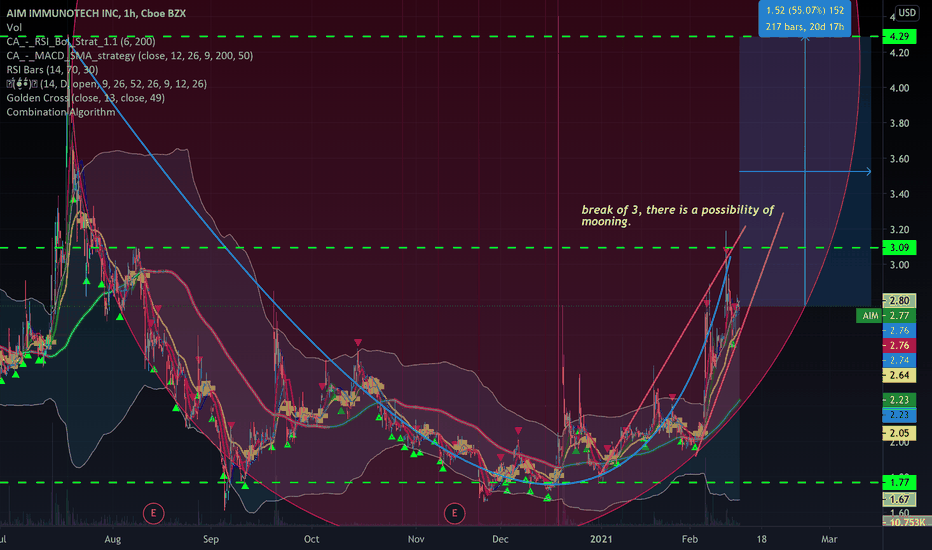Click the green 3.09 price level label
This screenshot has width=932, height=550.
coord(899,247)
